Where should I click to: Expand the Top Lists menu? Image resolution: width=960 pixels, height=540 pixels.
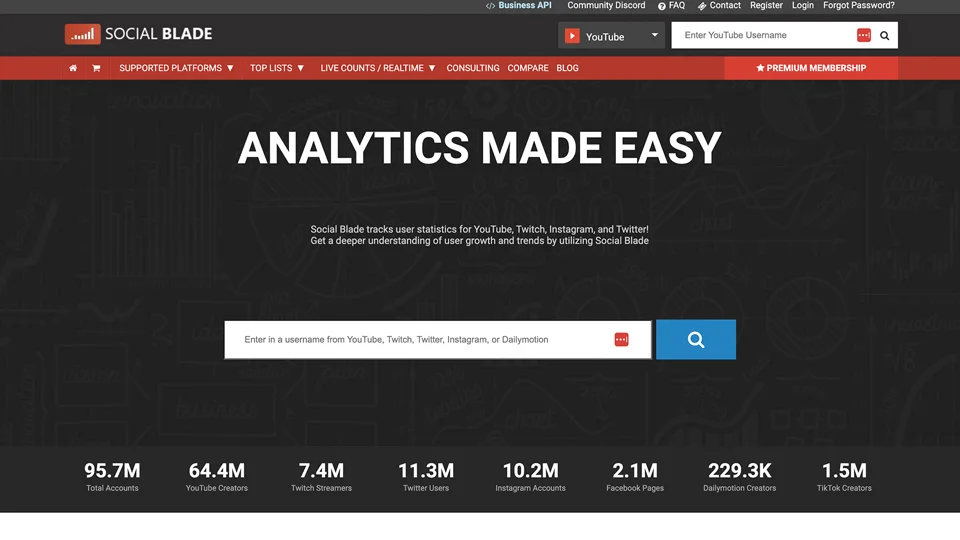point(277,68)
